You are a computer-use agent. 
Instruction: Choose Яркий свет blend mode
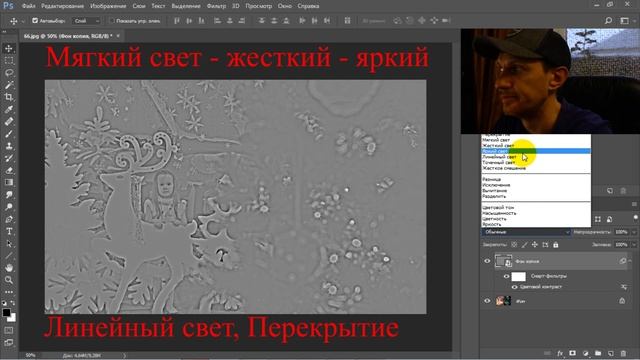point(536,151)
